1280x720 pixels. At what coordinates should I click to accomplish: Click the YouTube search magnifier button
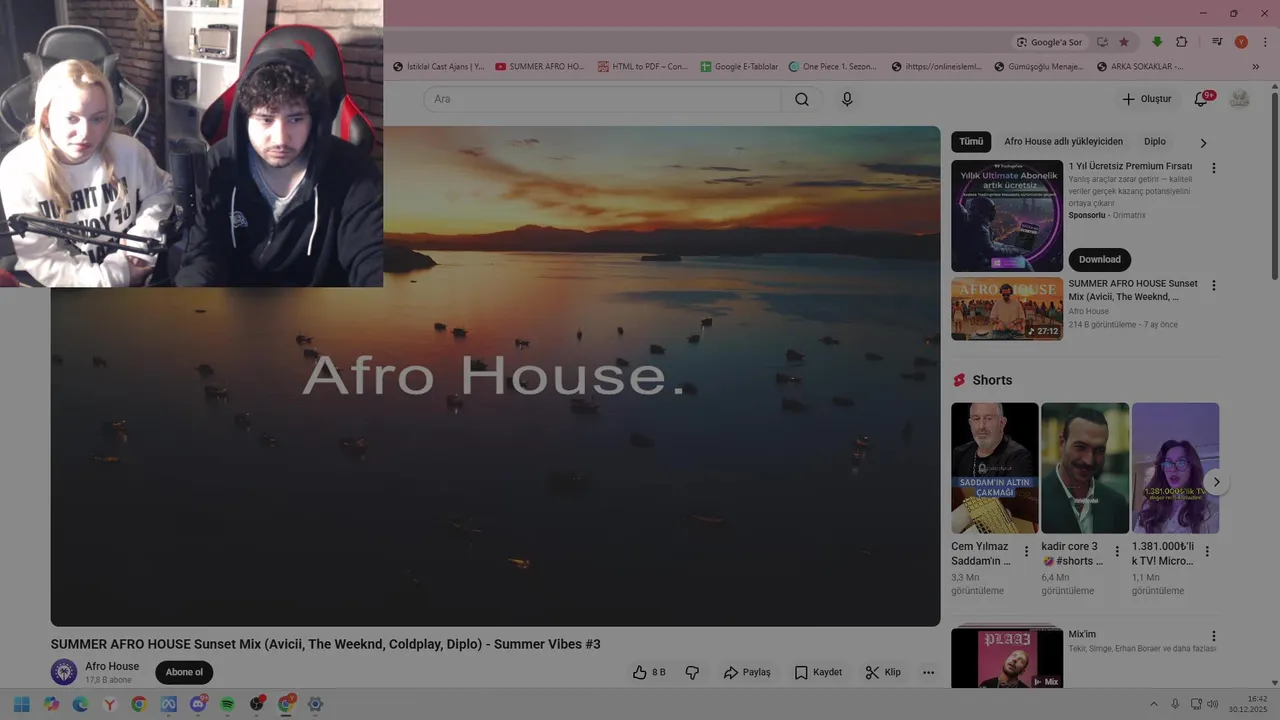click(802, 99)
